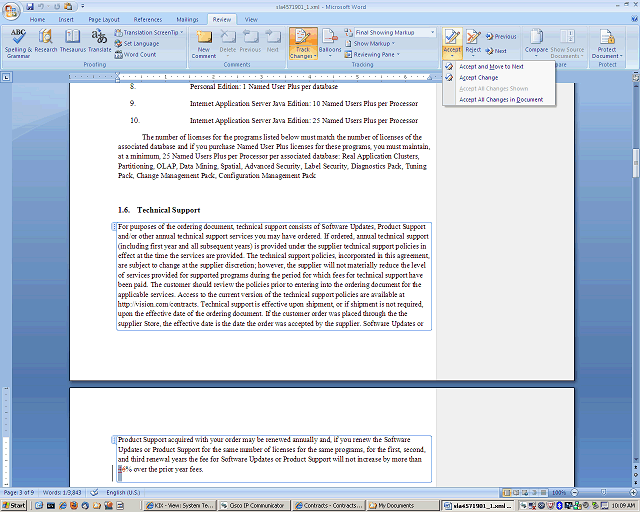Open My Documents from the taskbar

coord(402,505)
